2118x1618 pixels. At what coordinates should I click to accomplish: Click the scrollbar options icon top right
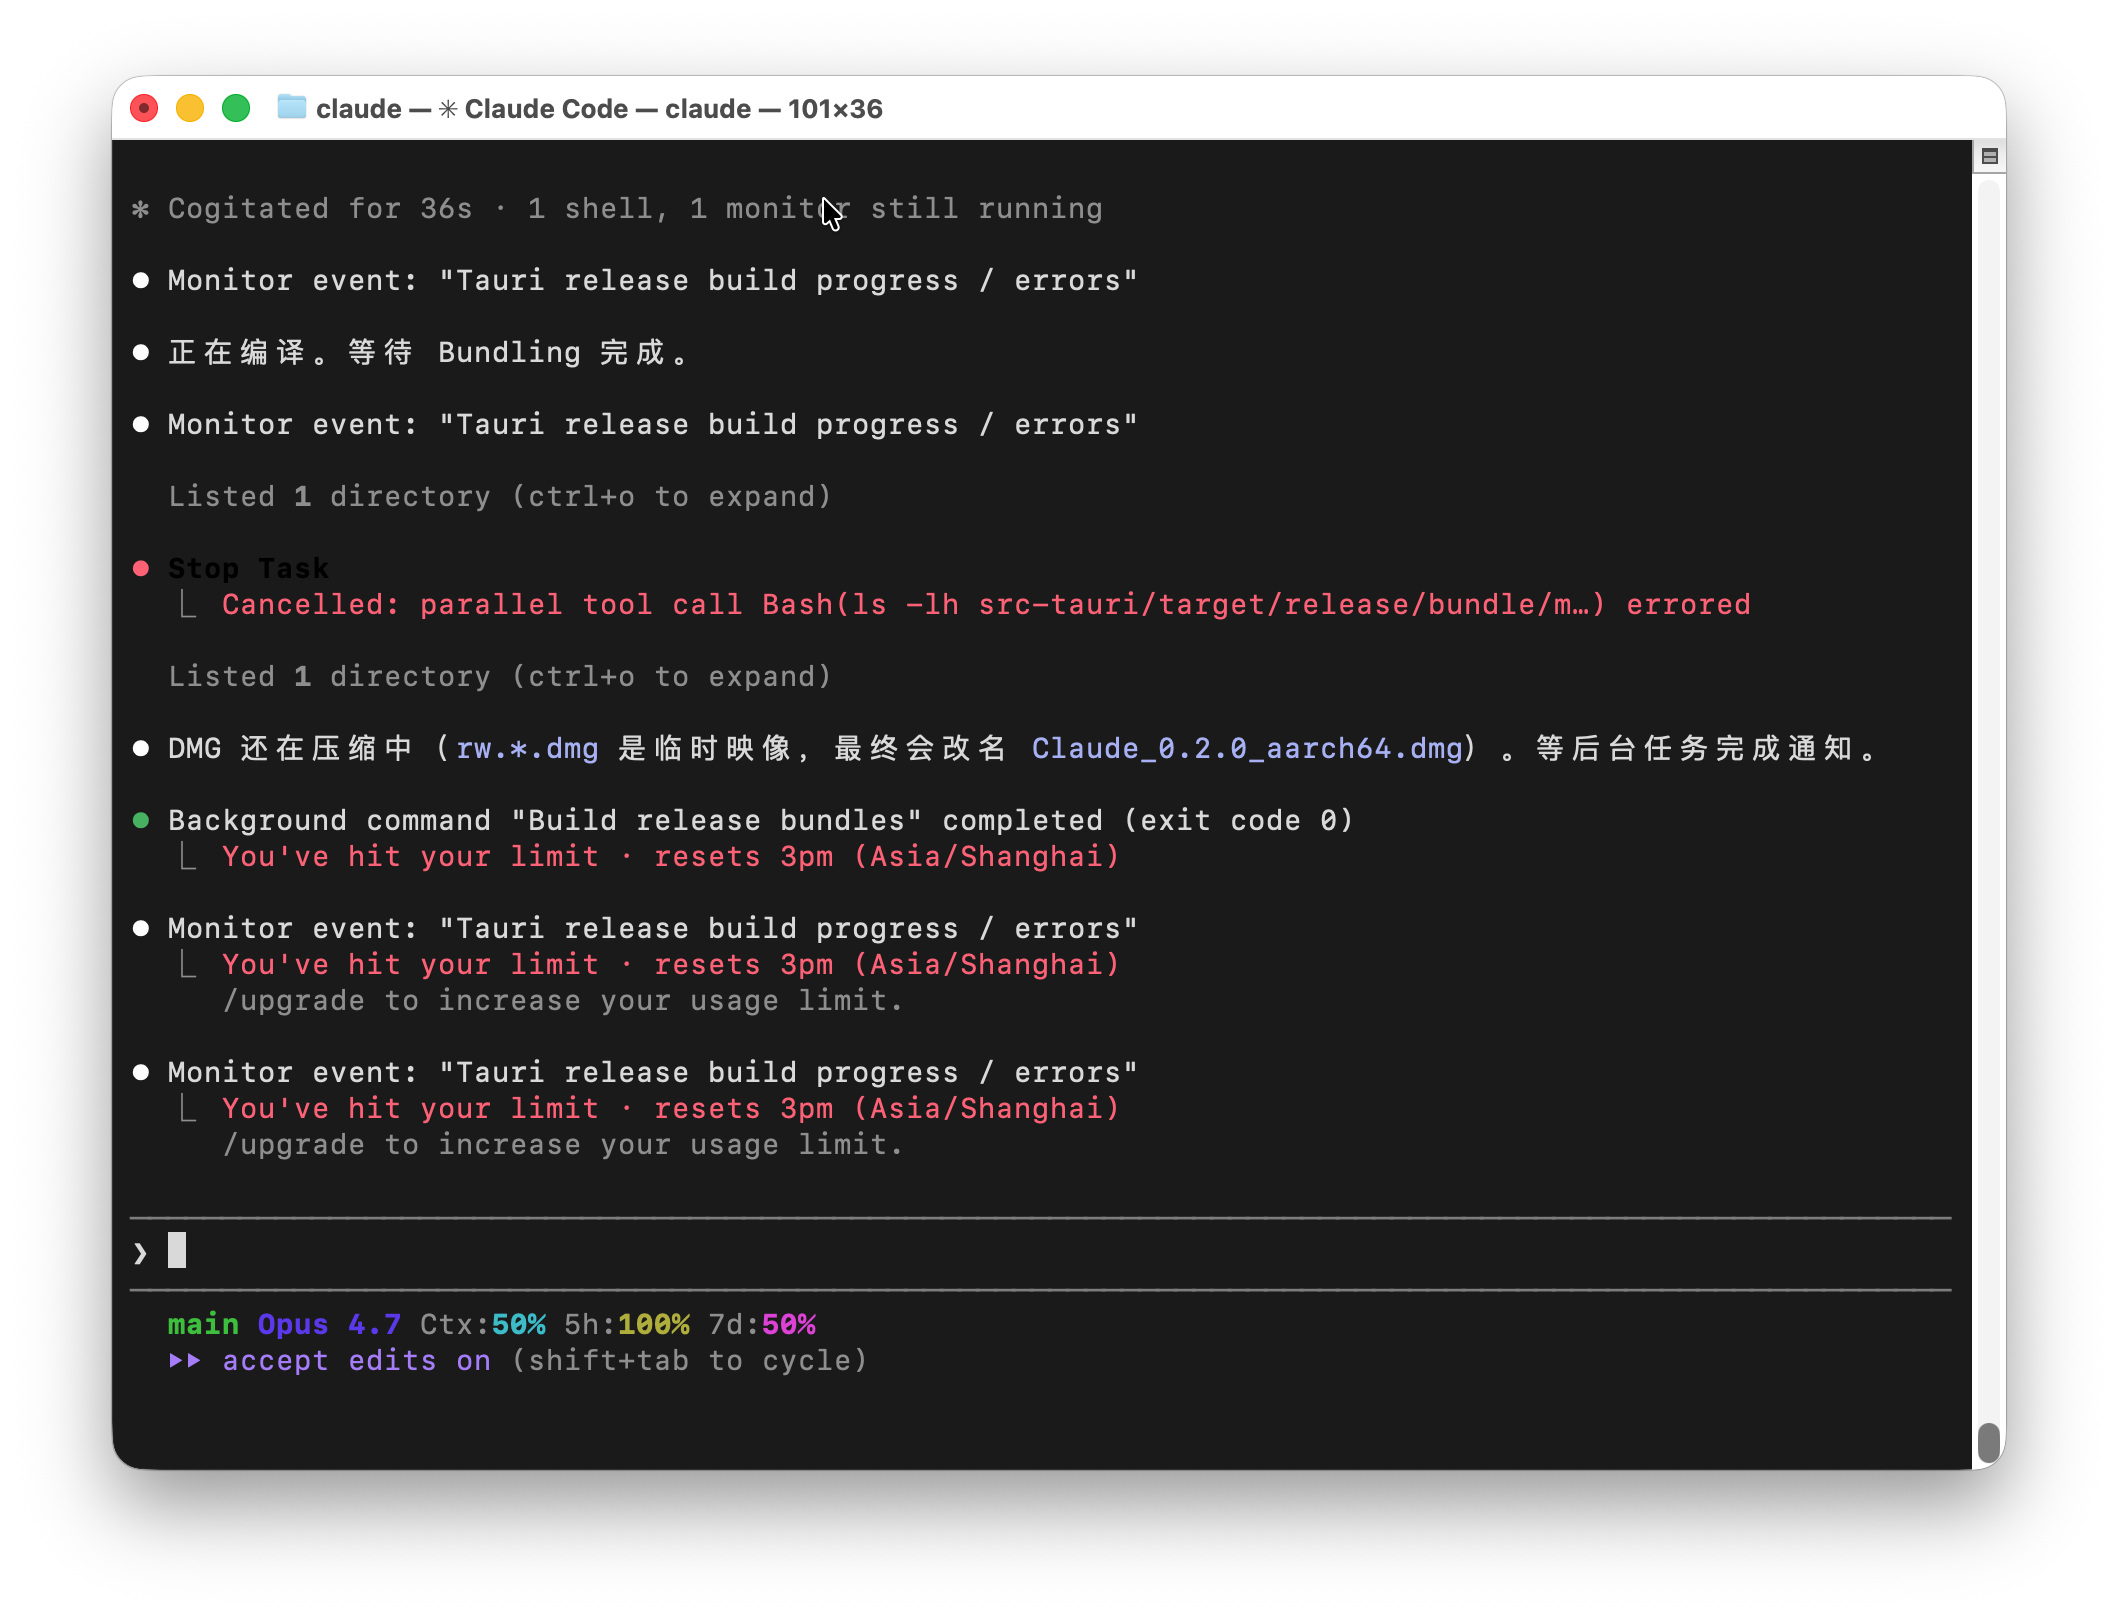pyautogui.click(x=1989, y=156)
